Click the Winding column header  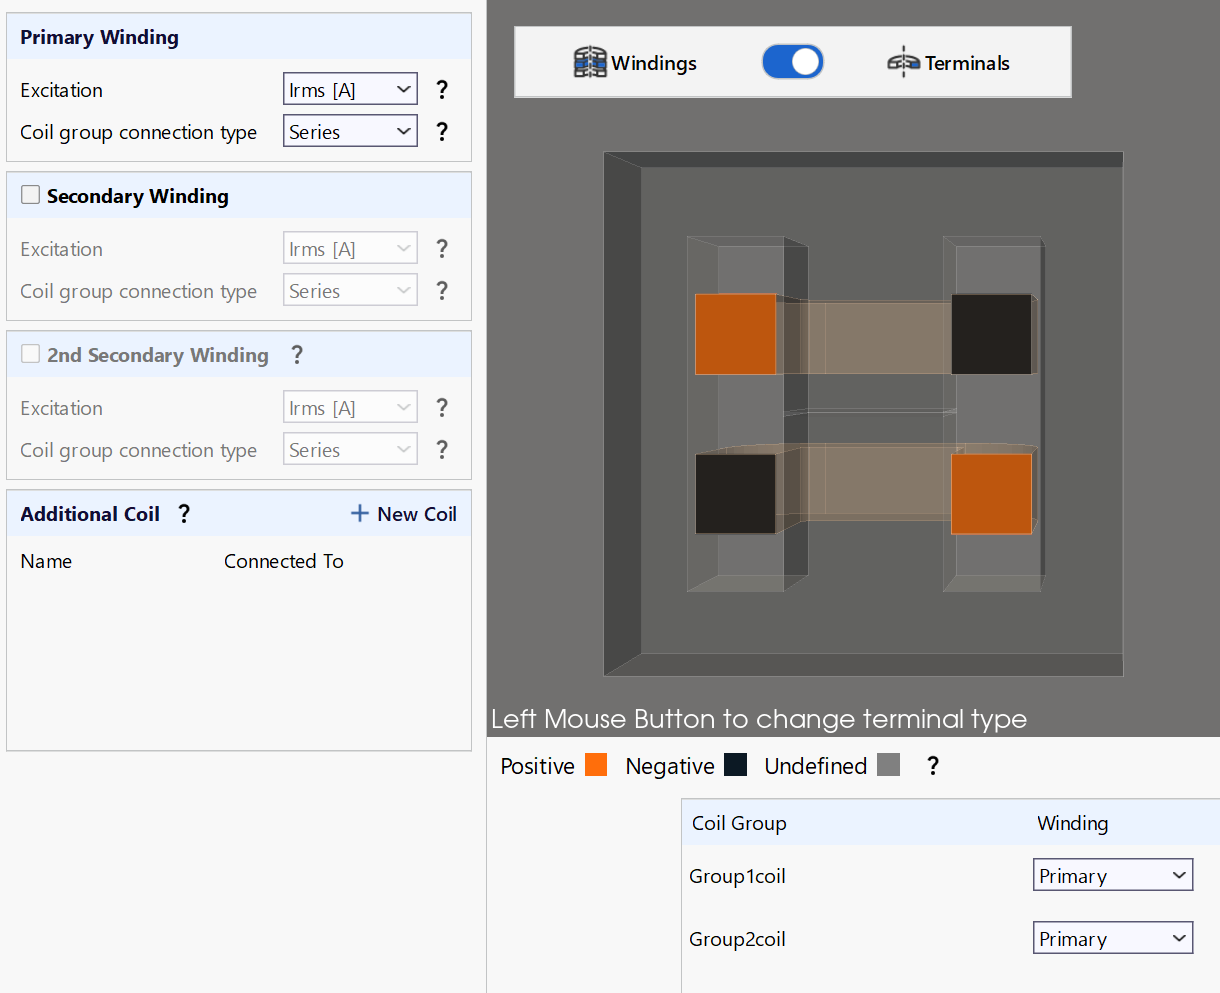tap(1072, 823)
